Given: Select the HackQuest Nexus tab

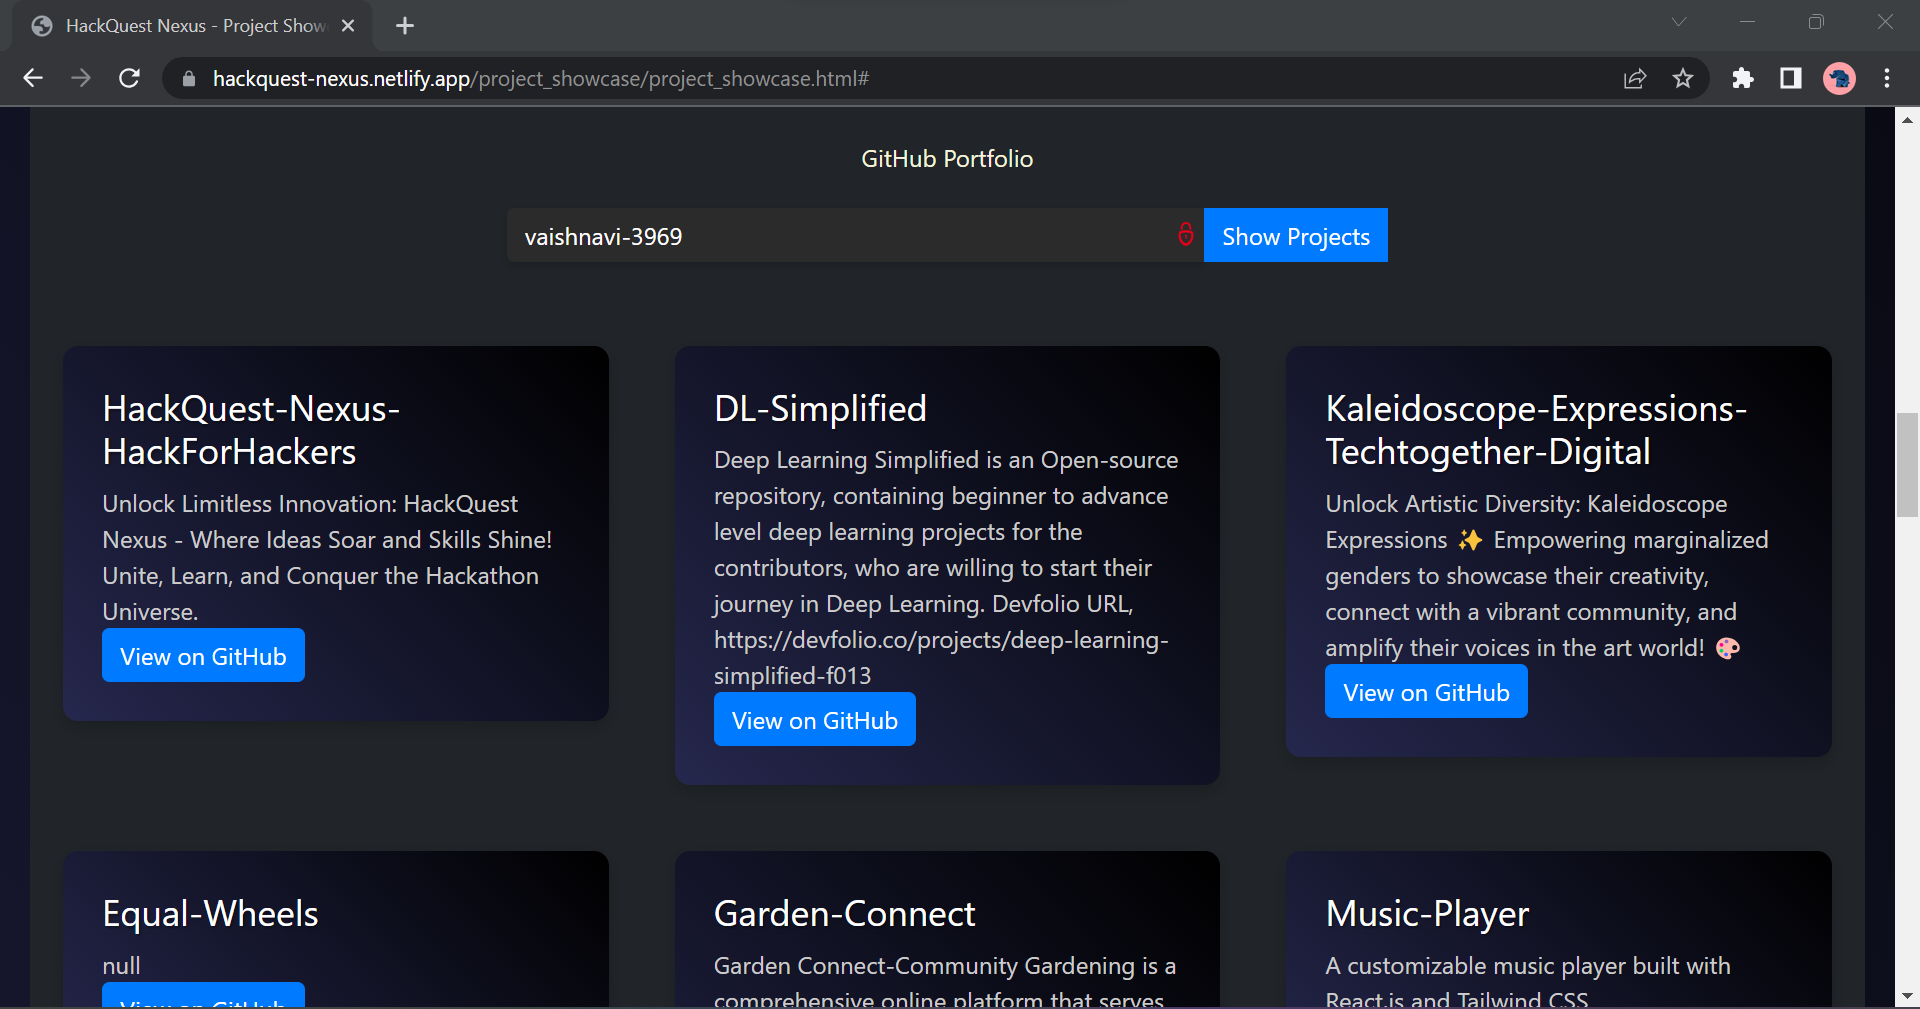Looking at the screenshot, I should (x=192, y=26).
